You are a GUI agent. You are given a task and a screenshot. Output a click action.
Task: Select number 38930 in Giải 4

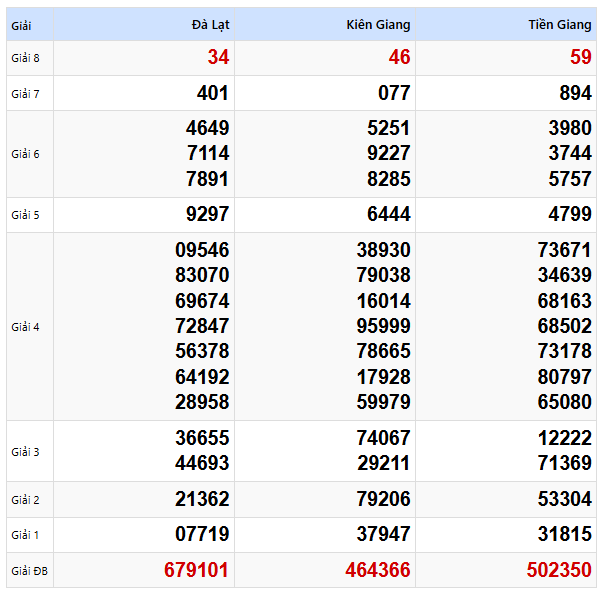[383, 250]
